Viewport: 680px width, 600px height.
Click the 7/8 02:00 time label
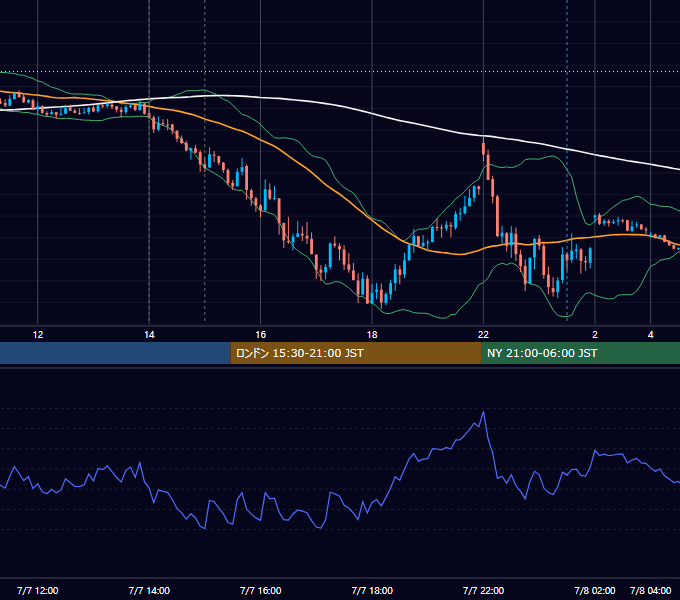[595, 590]
